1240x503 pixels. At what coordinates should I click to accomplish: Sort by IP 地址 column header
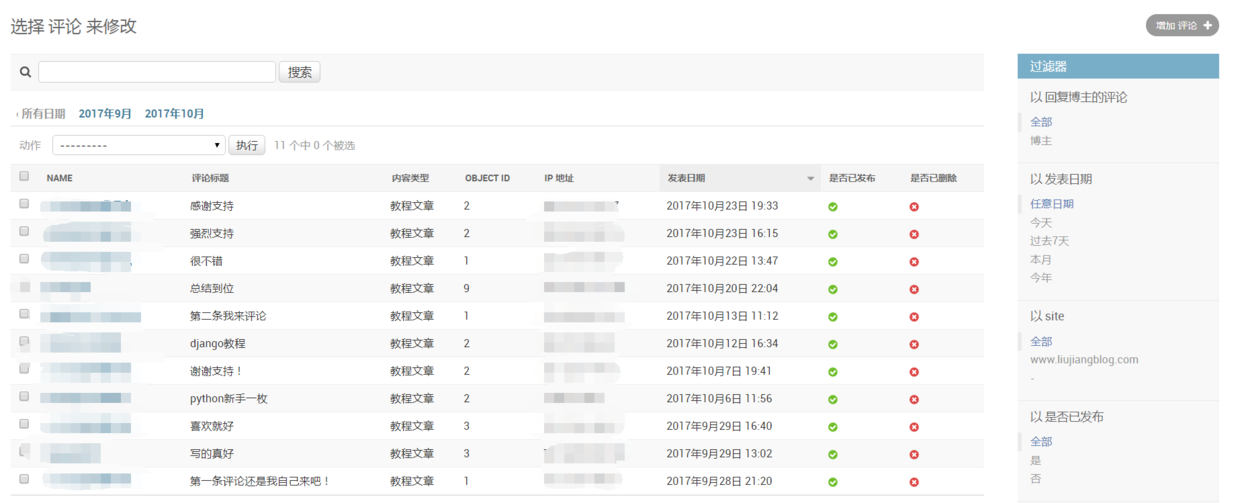pyautogui.click(x=559, y=178)
